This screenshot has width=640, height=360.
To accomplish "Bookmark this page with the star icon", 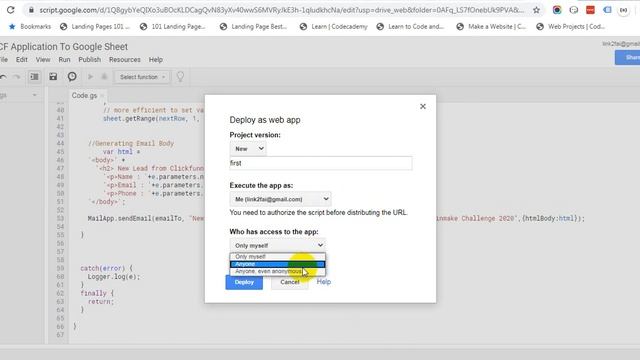I will (x=536, y=10).
